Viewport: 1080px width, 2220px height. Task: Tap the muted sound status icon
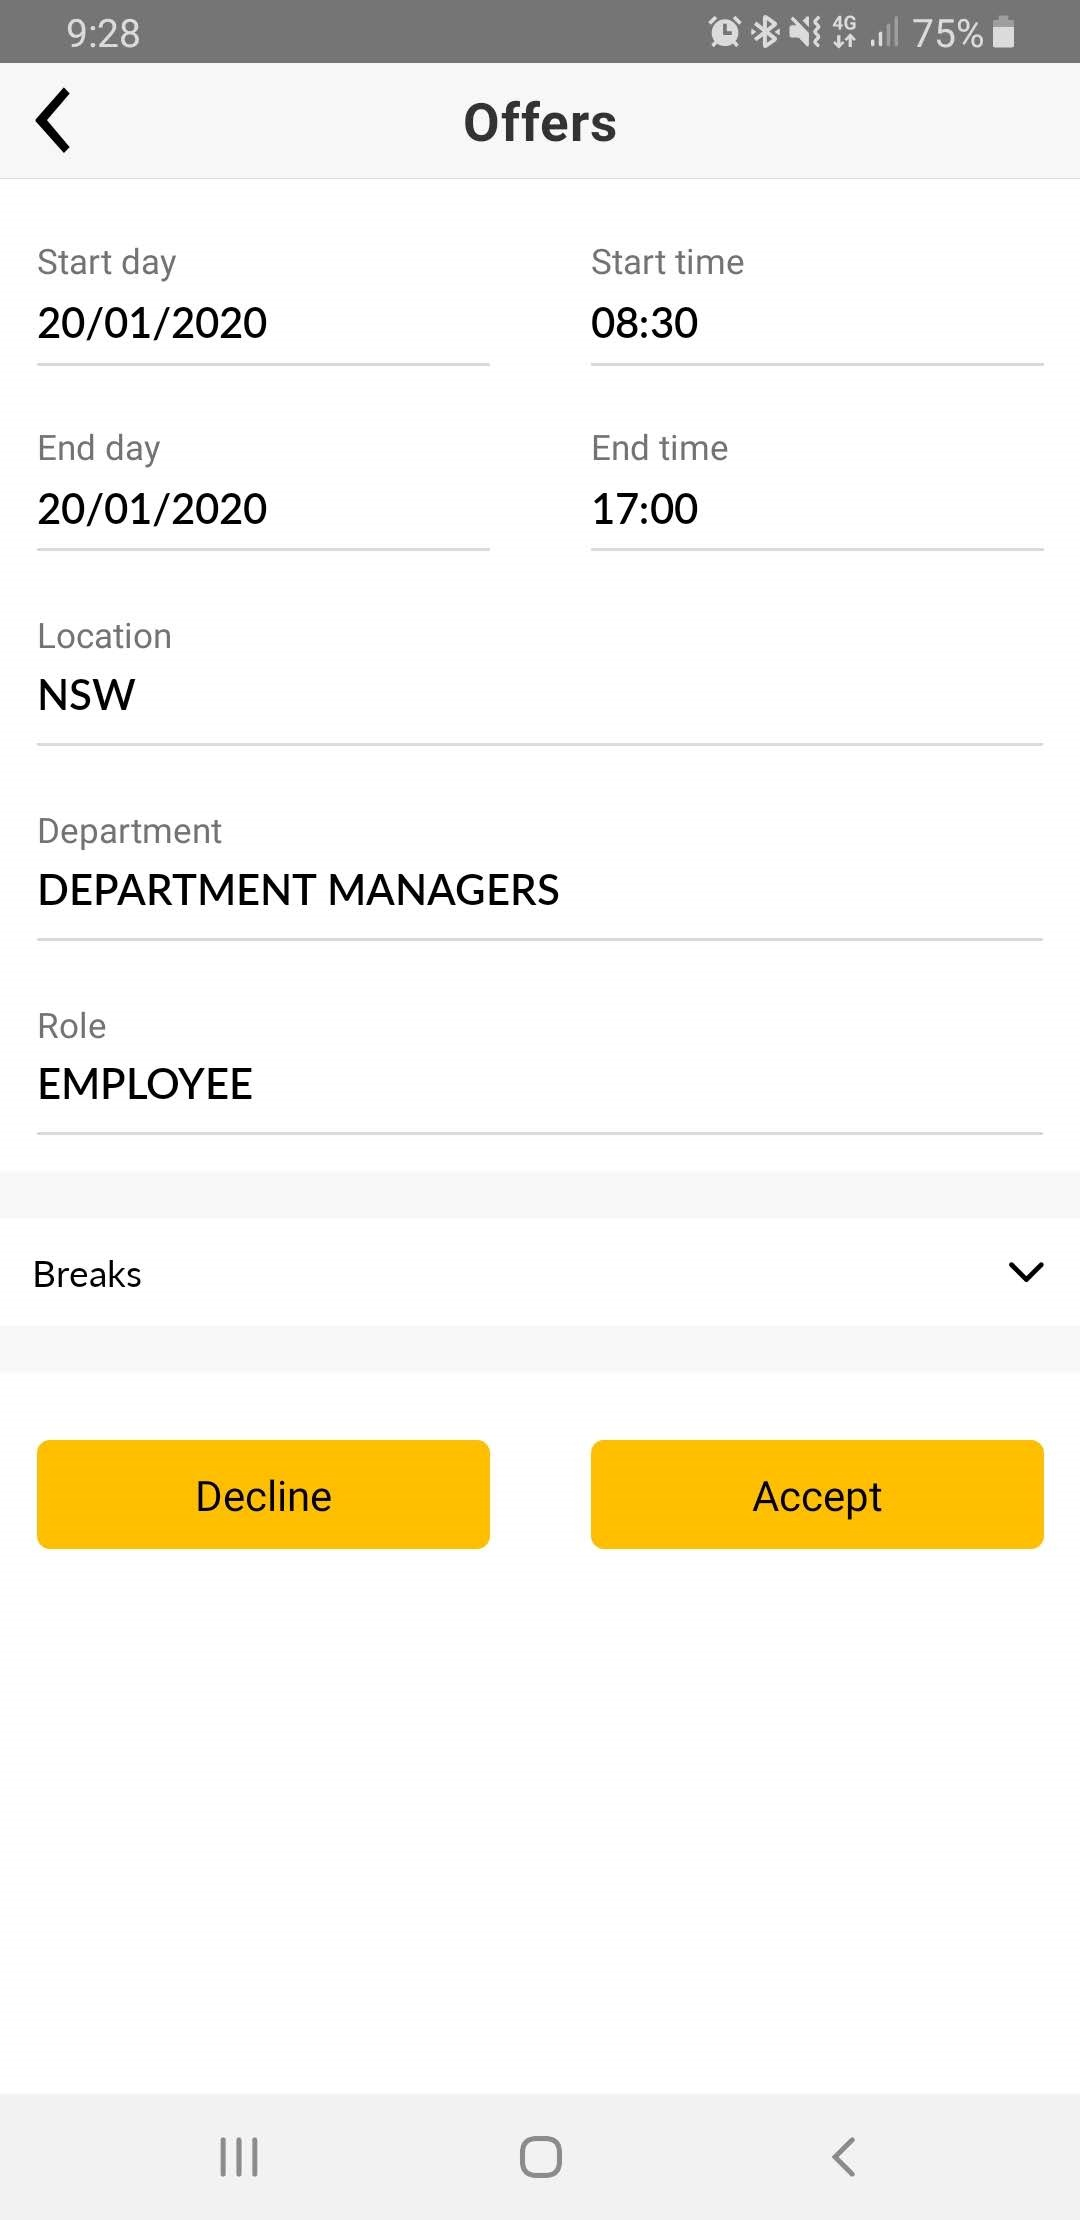(x=805, y=33)
